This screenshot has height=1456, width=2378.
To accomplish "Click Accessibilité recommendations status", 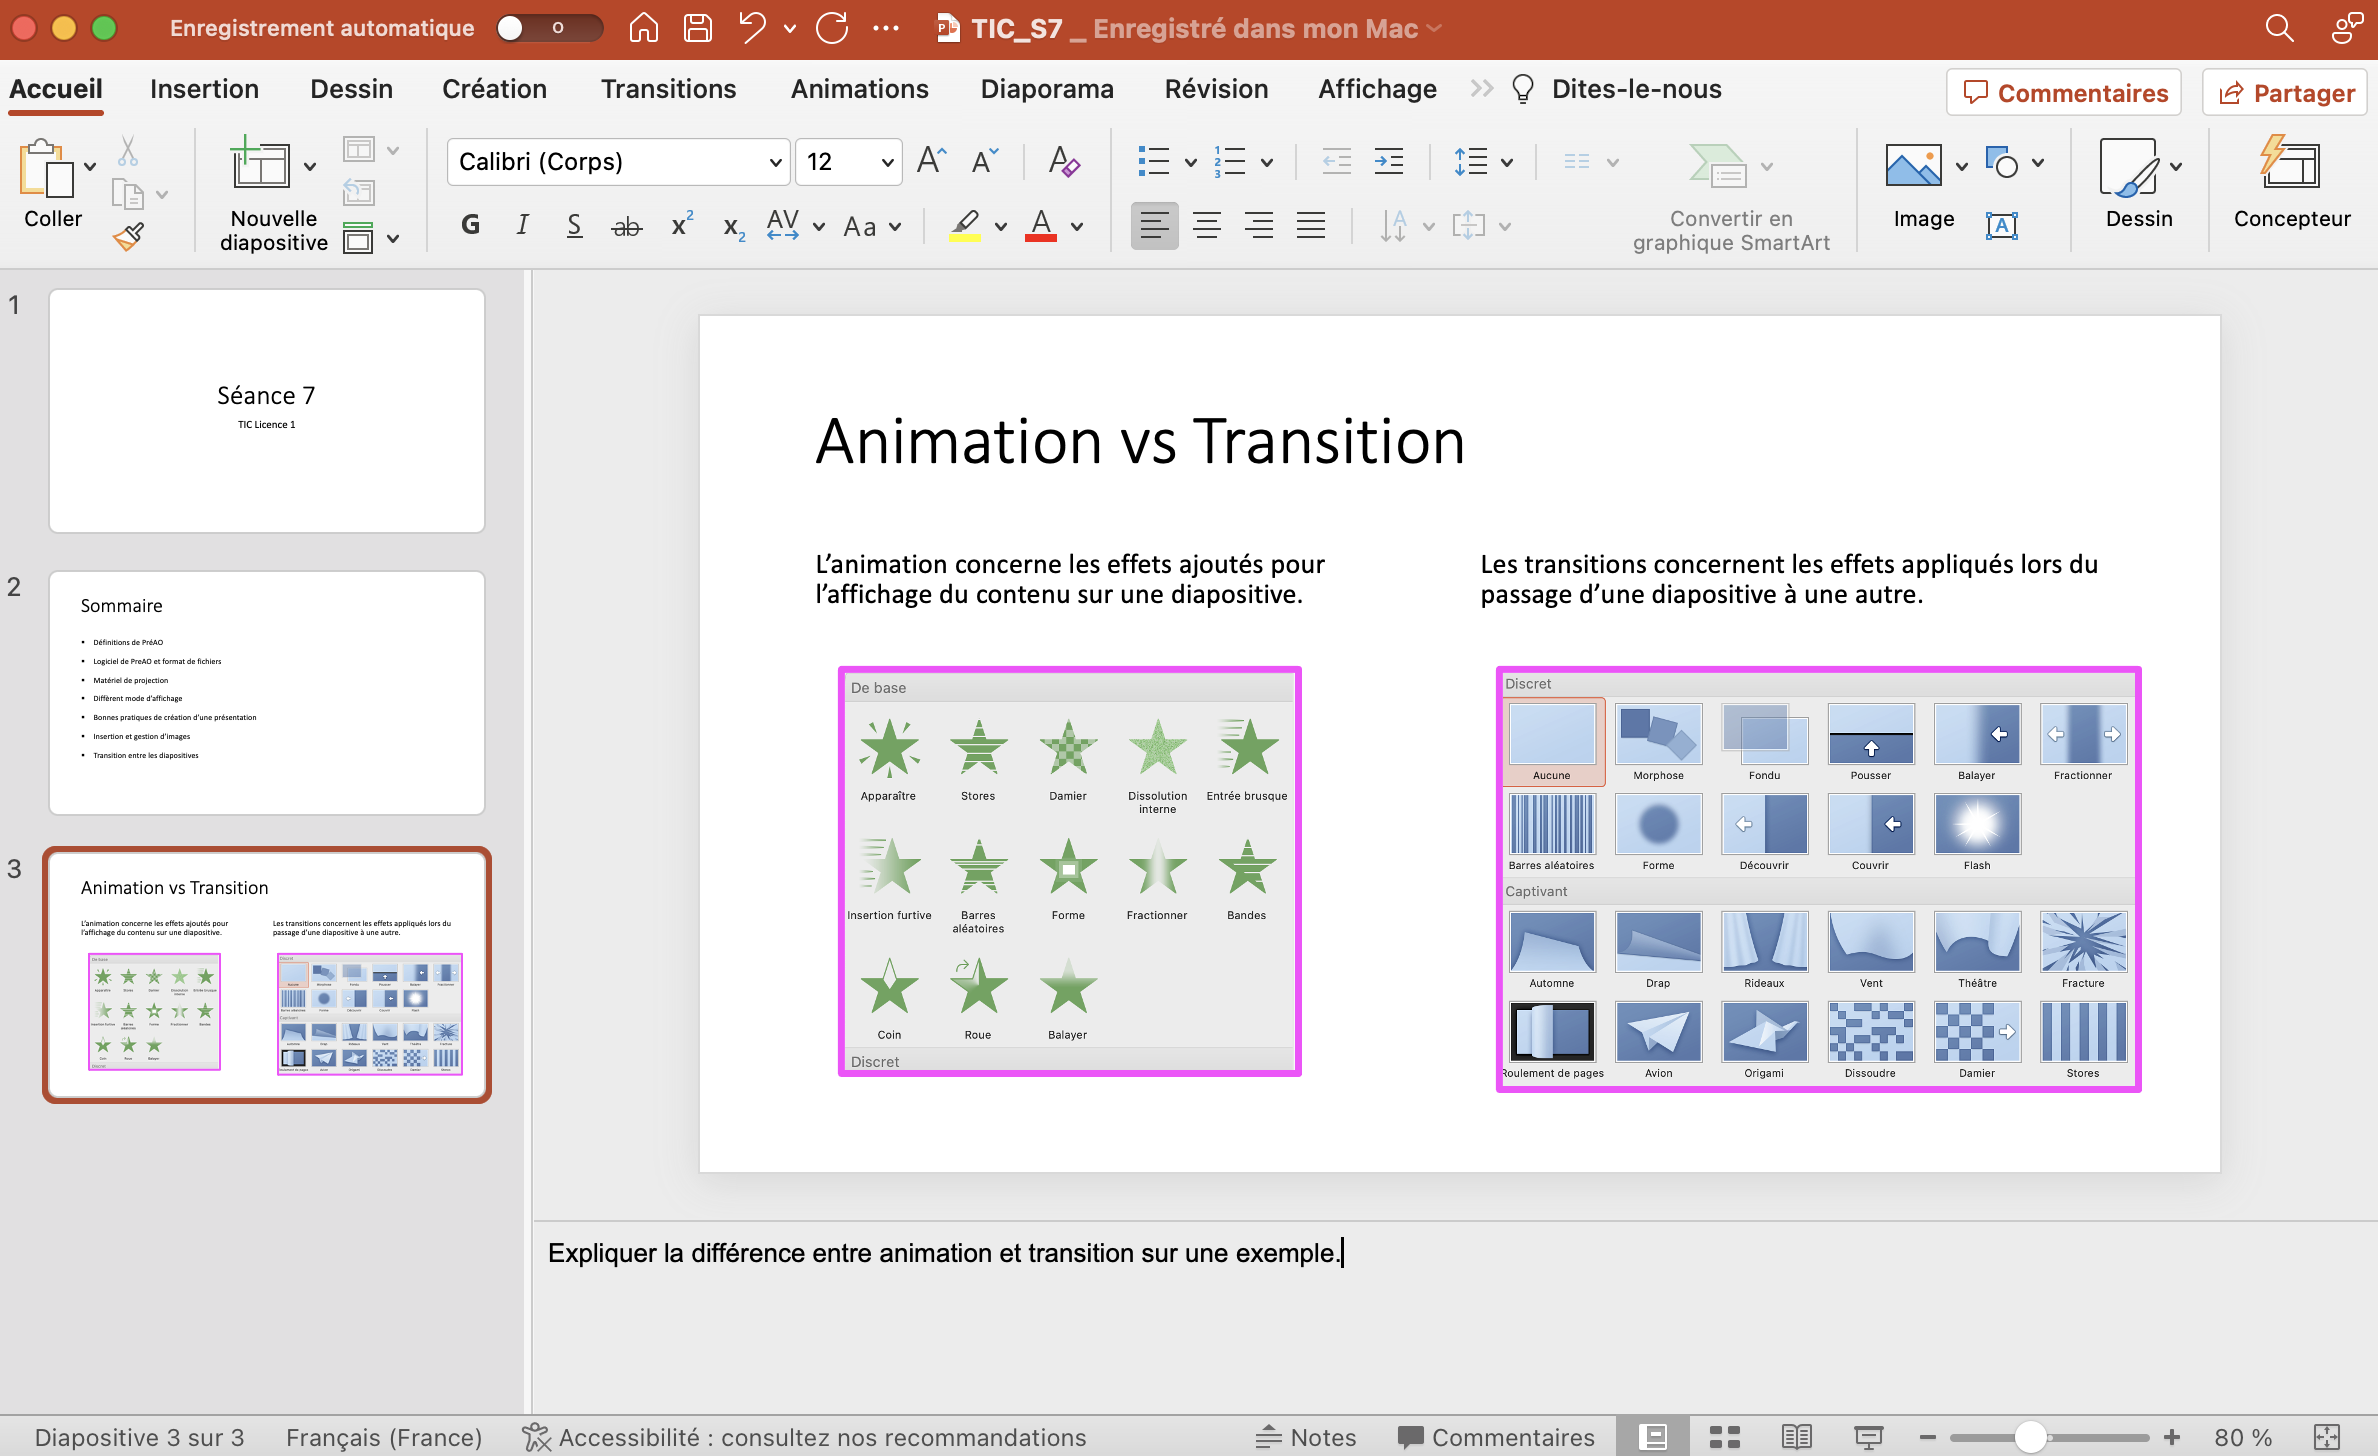I will click(x=804, y=1437).
